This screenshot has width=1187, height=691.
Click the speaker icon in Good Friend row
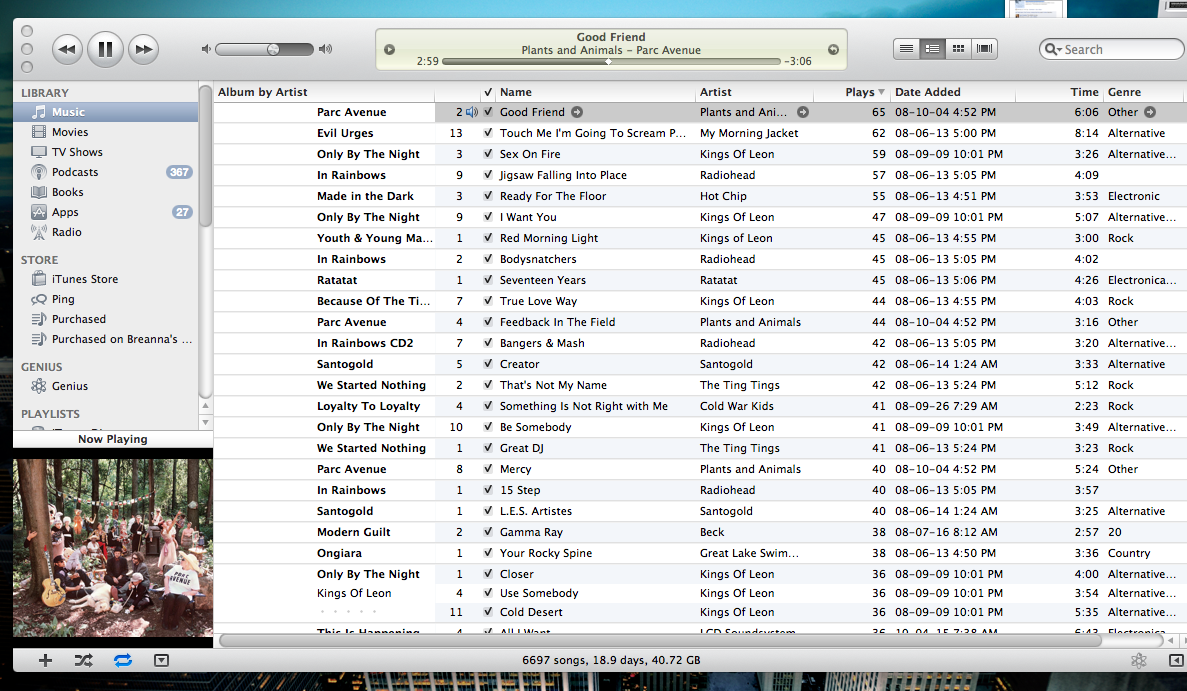(x=472, y=112)
